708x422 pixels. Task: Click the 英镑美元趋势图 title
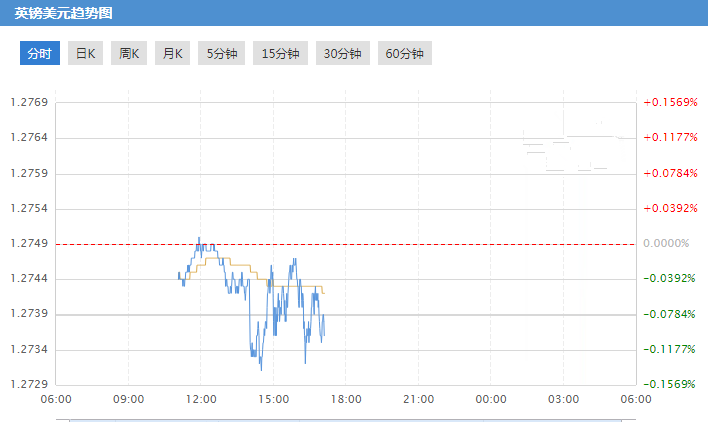coord(64,14)
